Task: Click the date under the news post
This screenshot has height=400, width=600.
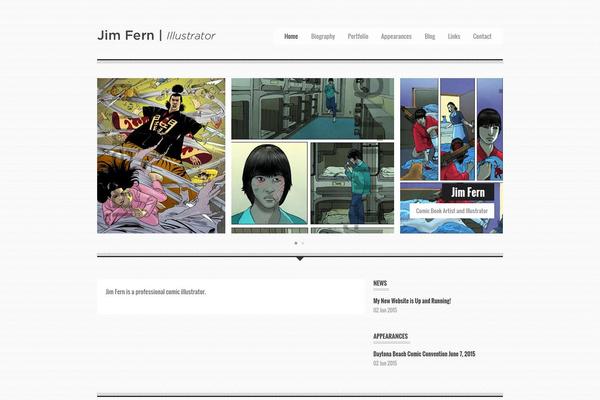Action: pos(385,310)
